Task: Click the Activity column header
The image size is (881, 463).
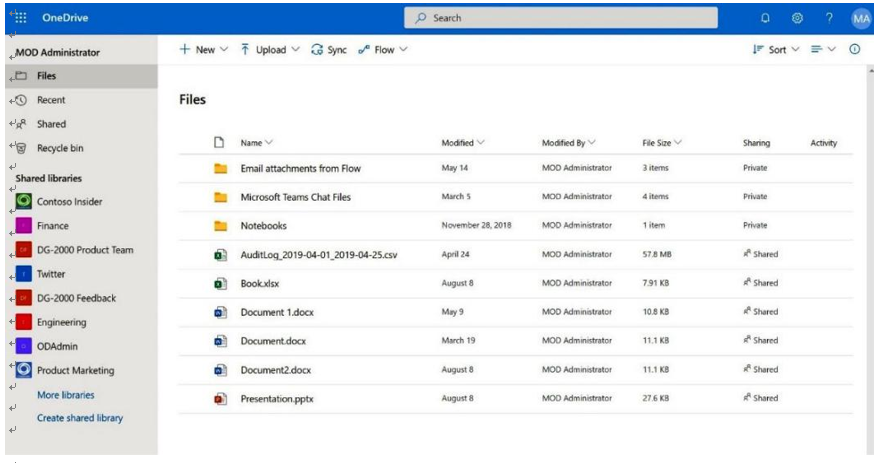Action: pyautogui.click(x=824, y=143)
